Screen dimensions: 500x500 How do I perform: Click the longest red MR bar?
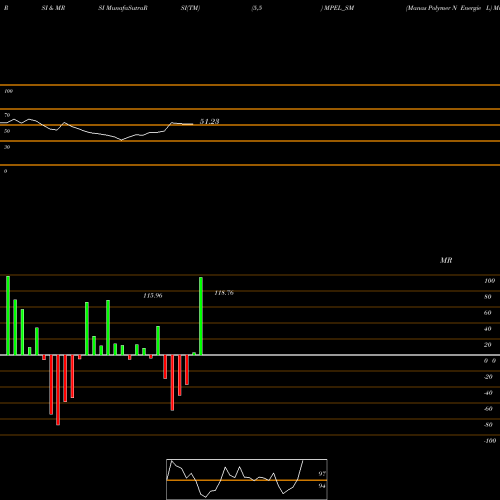58,390
